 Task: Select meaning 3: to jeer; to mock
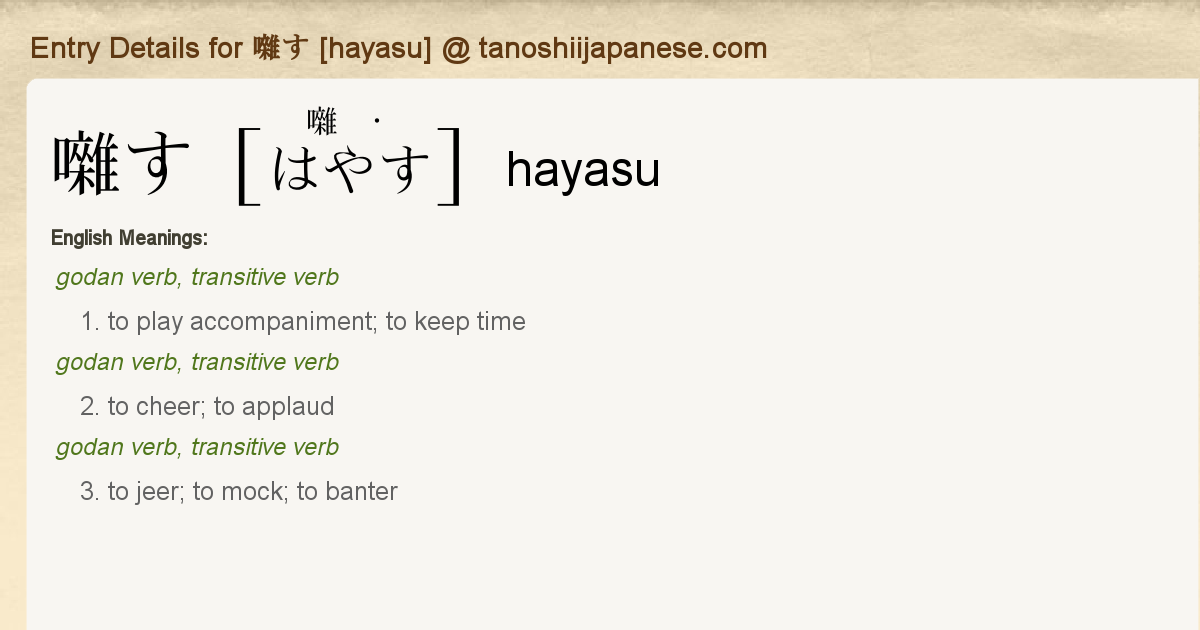[x=239, y=491]
